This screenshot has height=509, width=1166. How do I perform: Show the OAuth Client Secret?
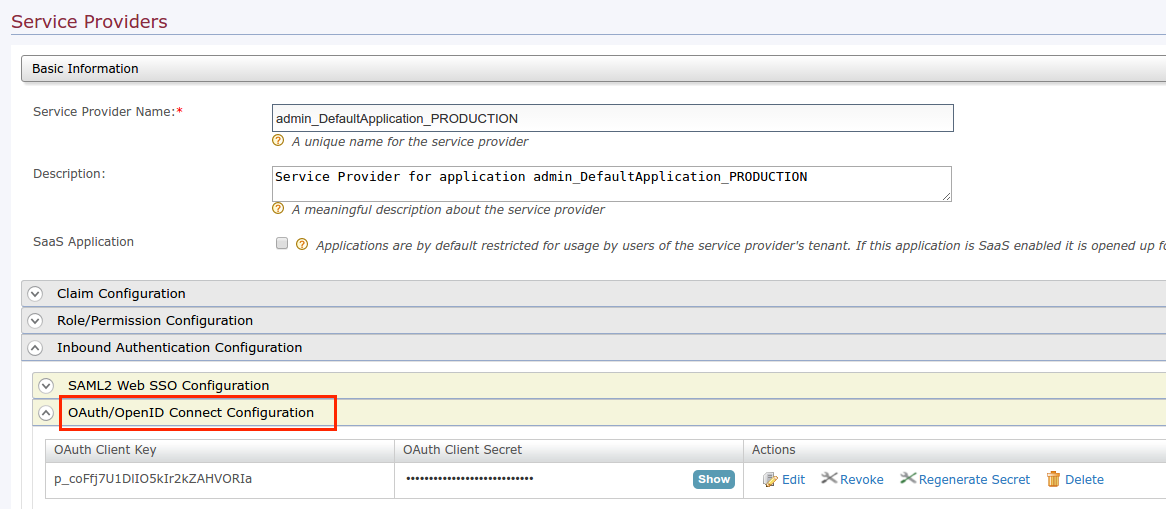click(x=713, y=480)
